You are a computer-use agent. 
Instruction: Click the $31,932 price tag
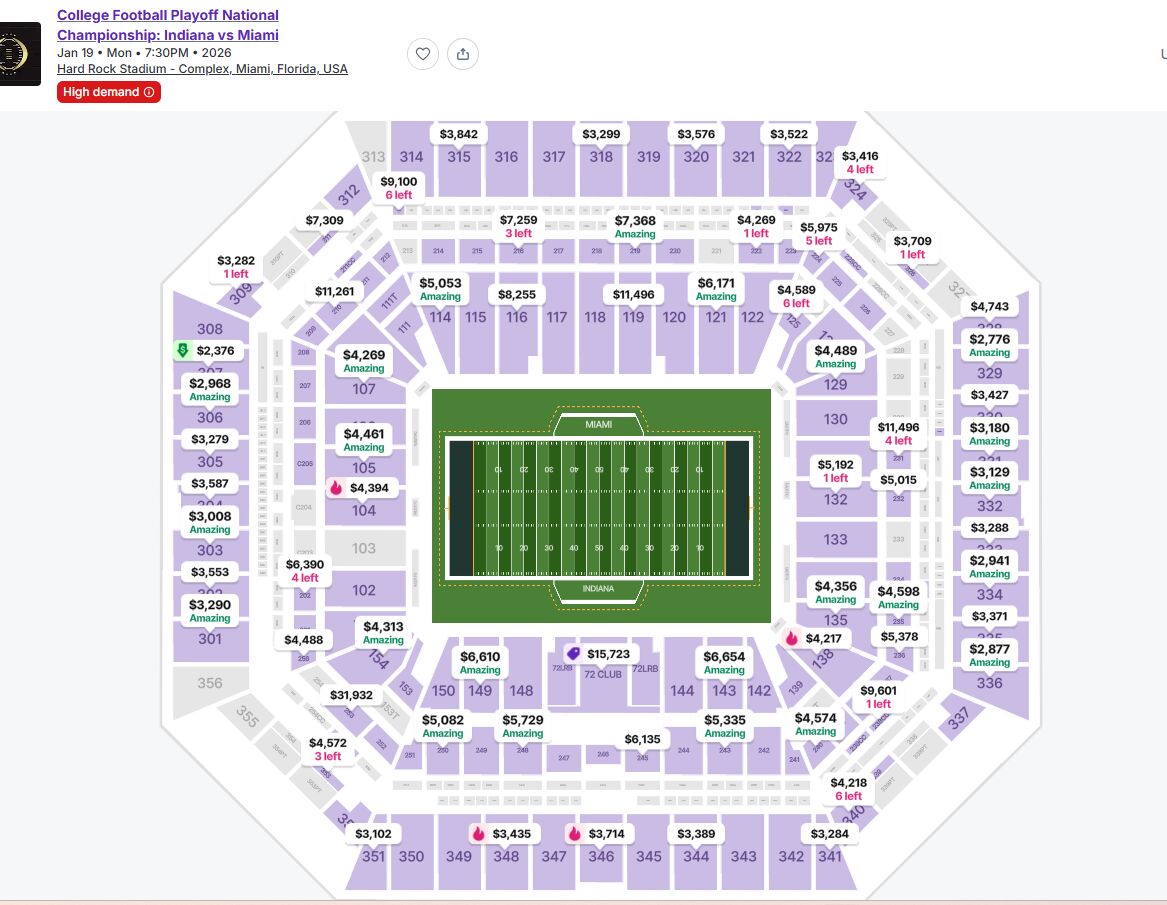pyautogui.click(x=352, y=694)
